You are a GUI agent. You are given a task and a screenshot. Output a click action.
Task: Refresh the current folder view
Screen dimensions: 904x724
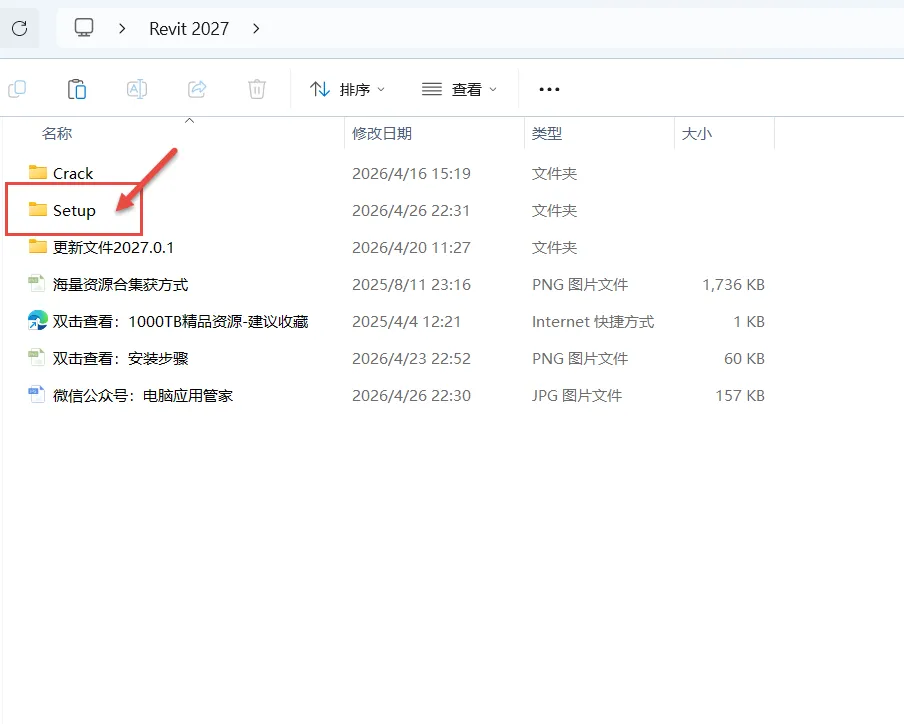[20, 28]
